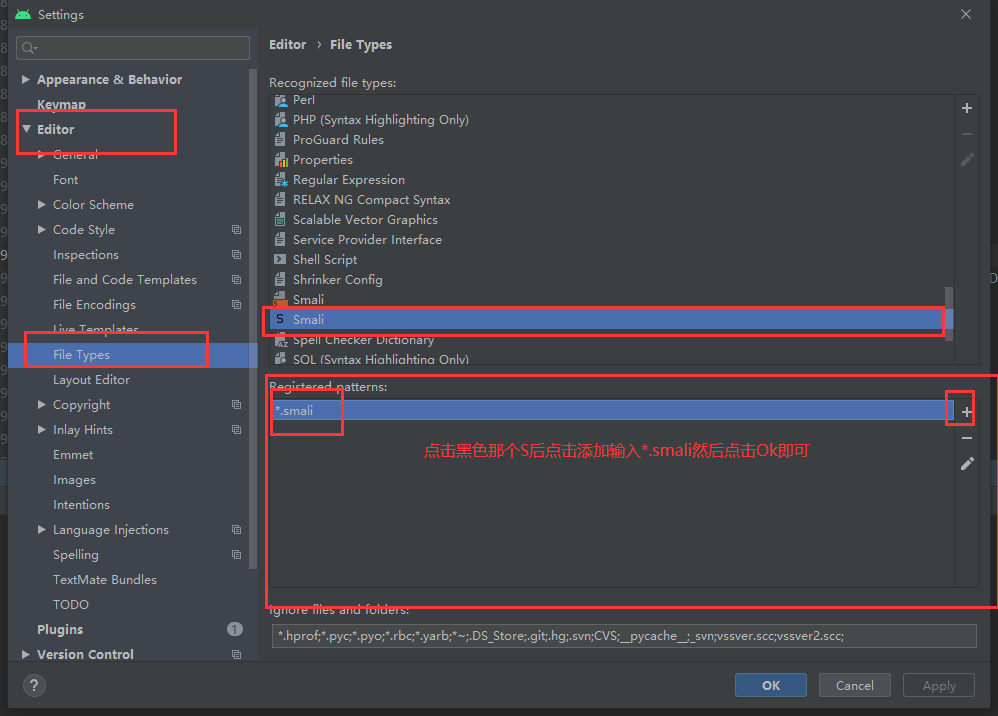Expand the Language Injections node
The width and height of the screenshot is (998, 716).
[x=42, y=530]
